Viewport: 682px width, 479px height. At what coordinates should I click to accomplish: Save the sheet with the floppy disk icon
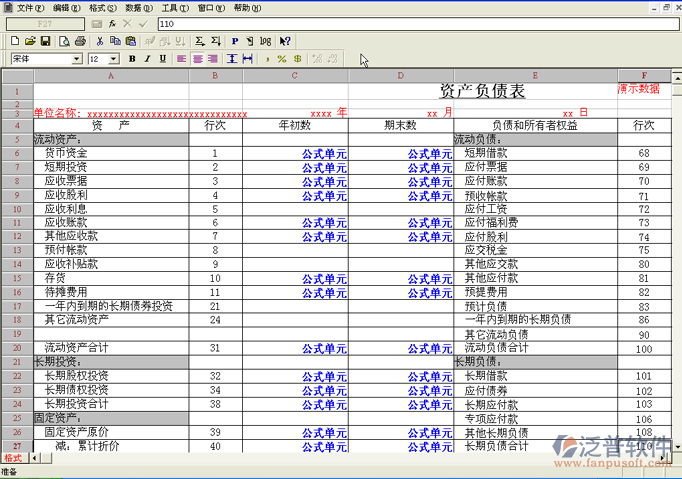click(45, 41)
